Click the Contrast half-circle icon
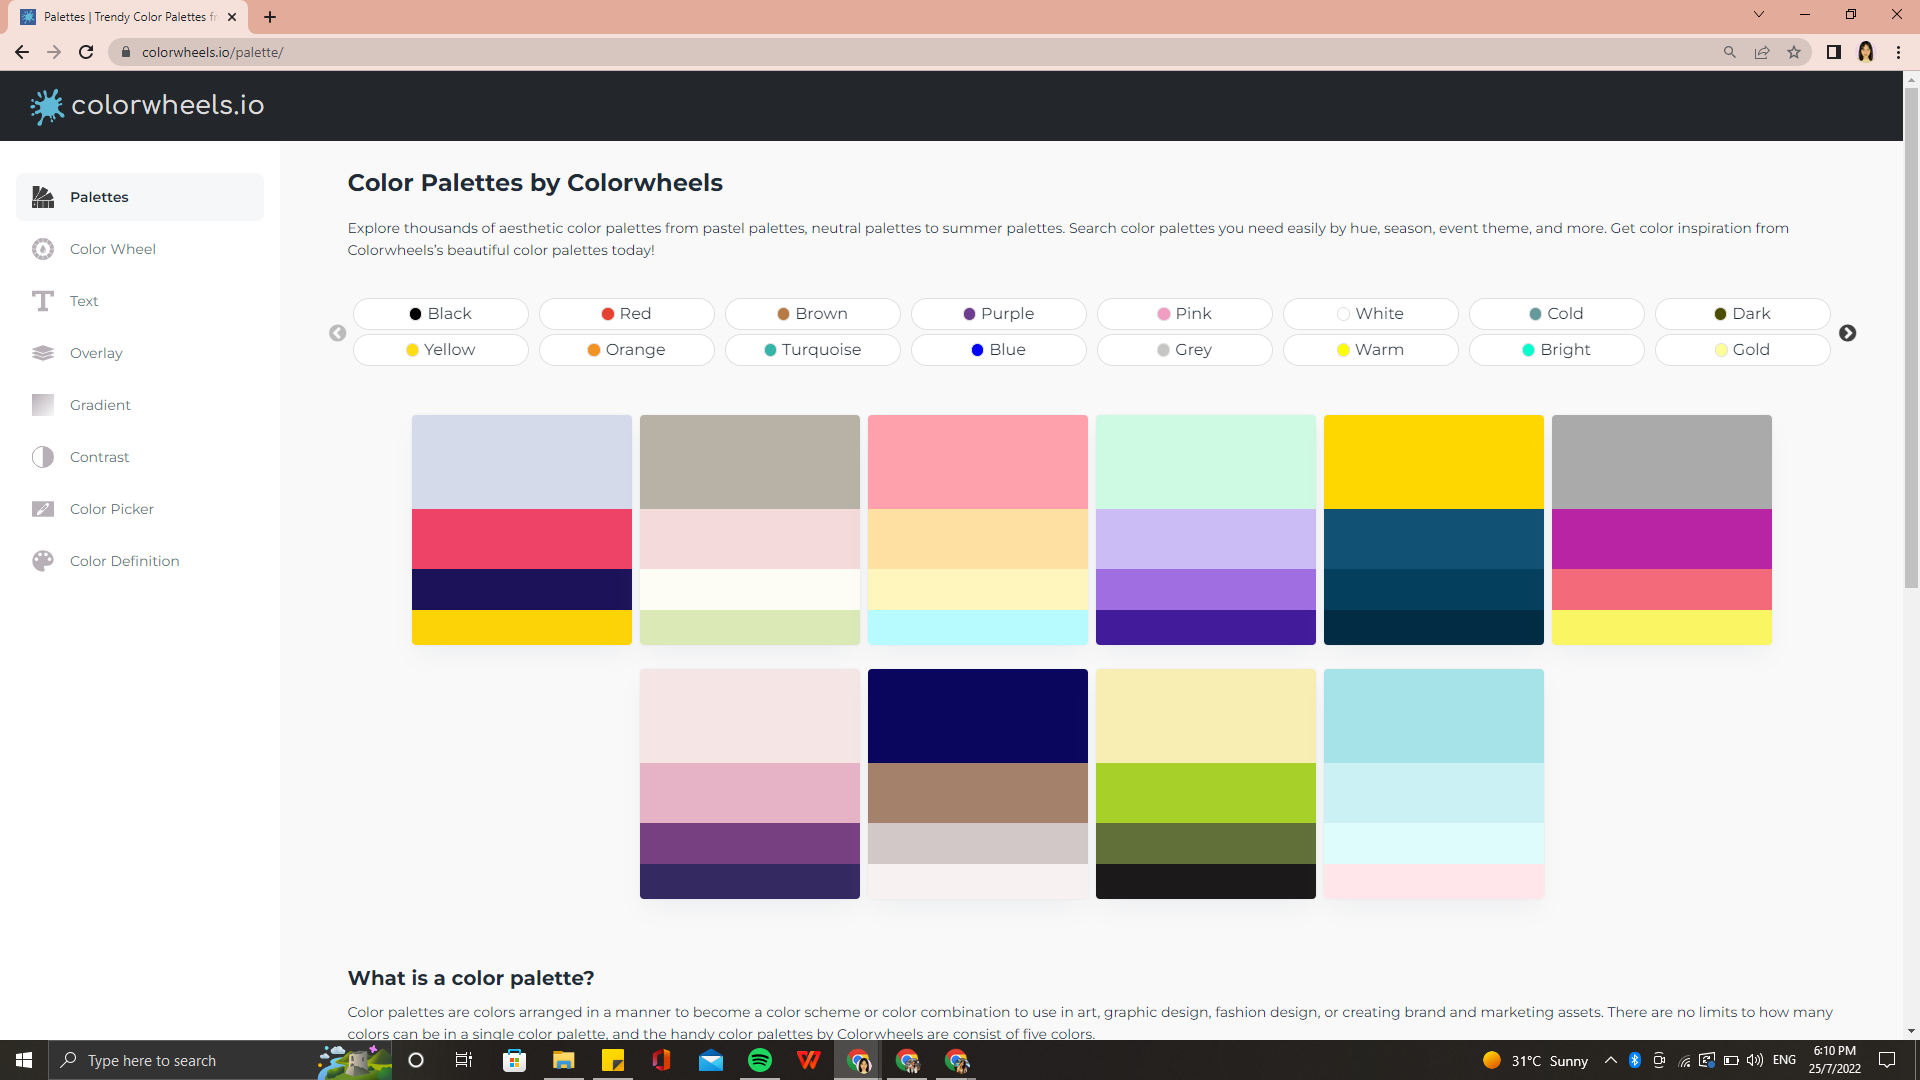This screenshot has width=1920, height=1080. [43, 457]
